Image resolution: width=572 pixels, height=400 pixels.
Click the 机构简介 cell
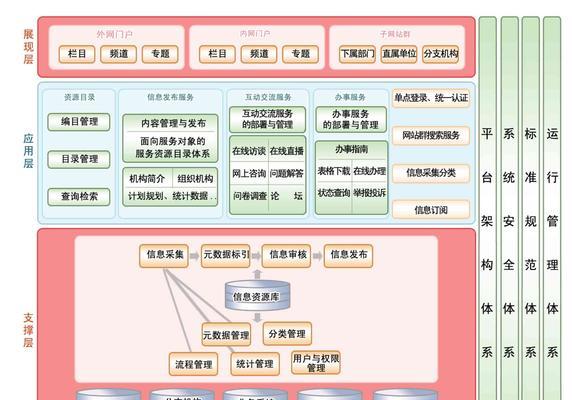click(147, 179)
